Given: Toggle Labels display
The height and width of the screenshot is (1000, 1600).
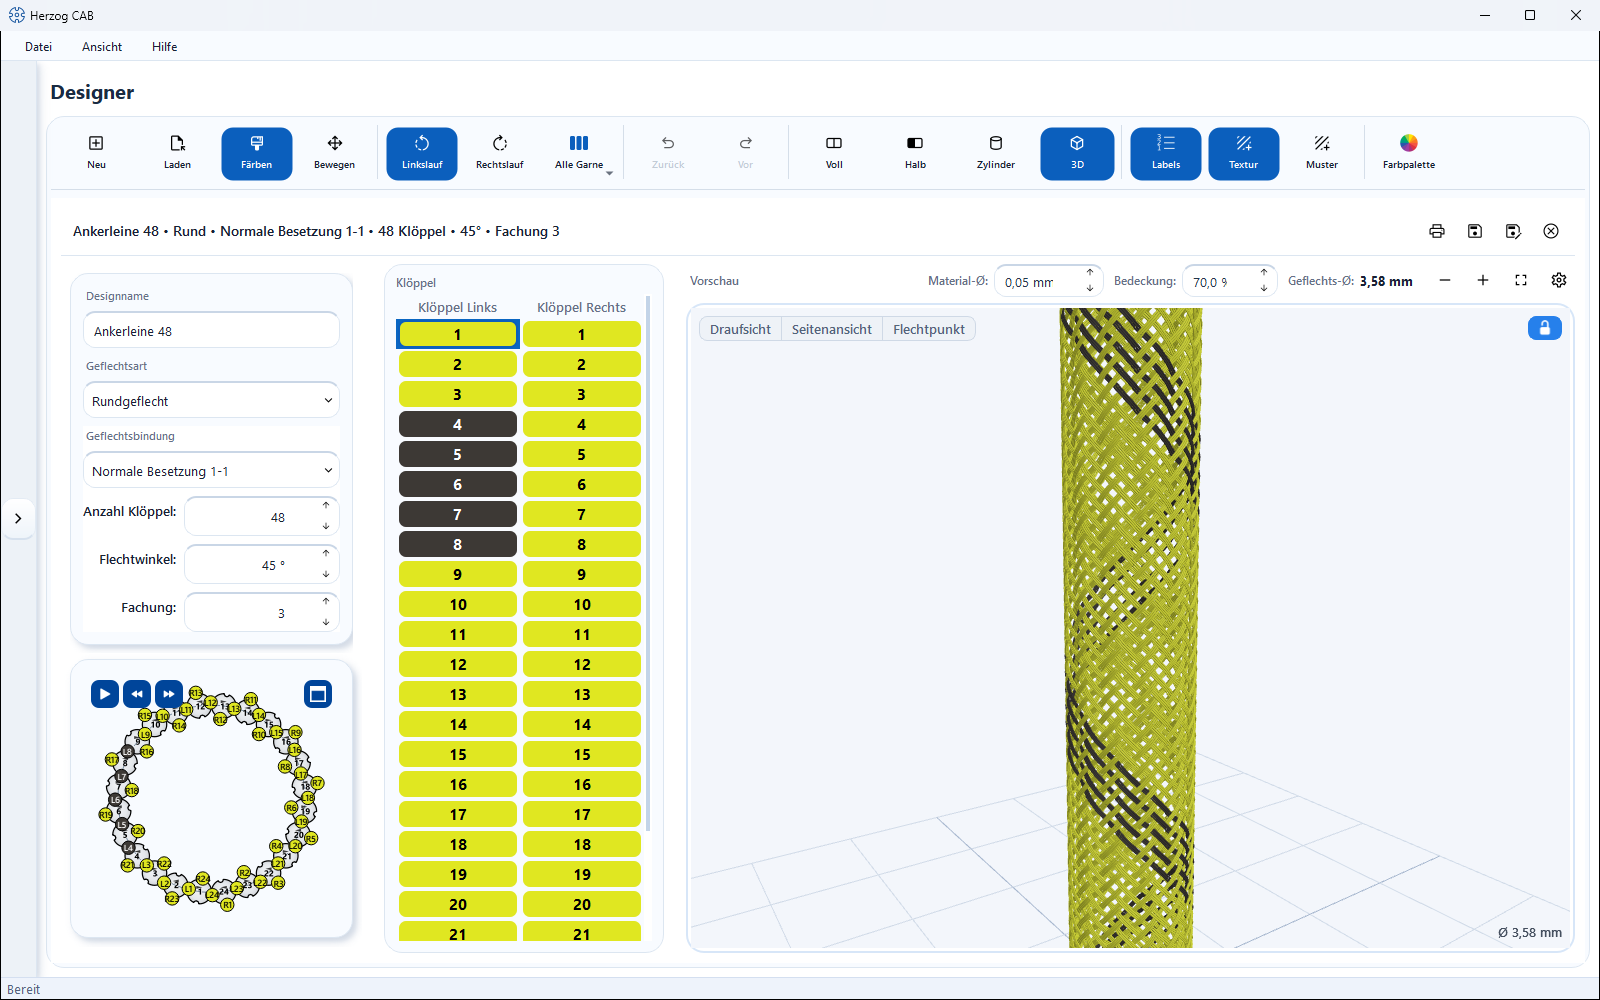Looking at the screenshot, I should [1166, 153].
